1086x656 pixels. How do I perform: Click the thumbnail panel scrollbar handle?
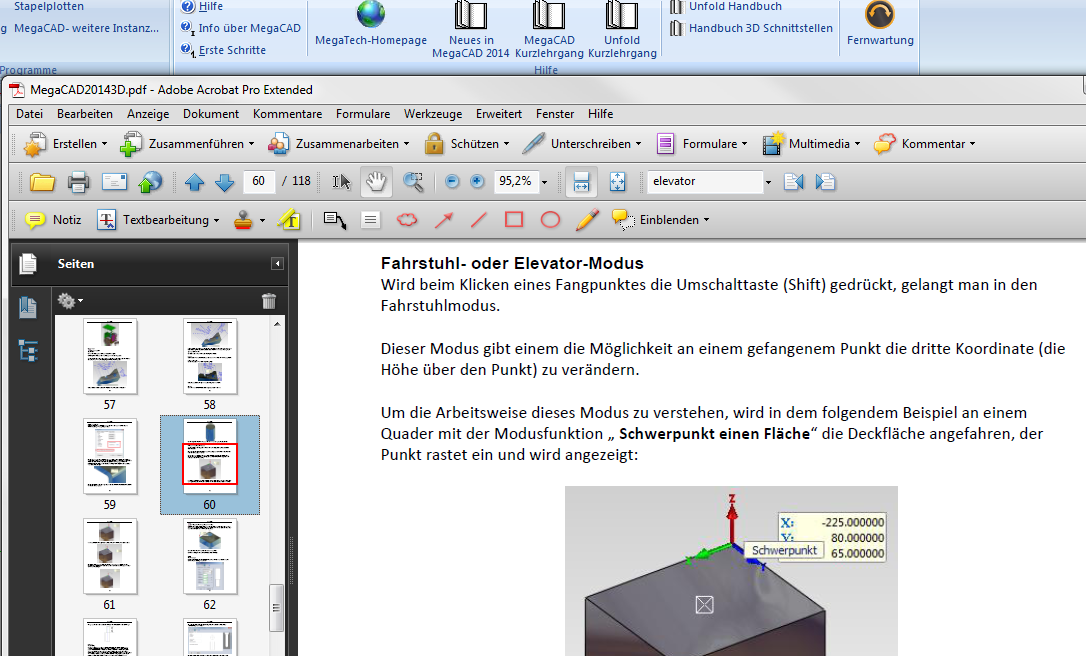[x=276, y=608]
